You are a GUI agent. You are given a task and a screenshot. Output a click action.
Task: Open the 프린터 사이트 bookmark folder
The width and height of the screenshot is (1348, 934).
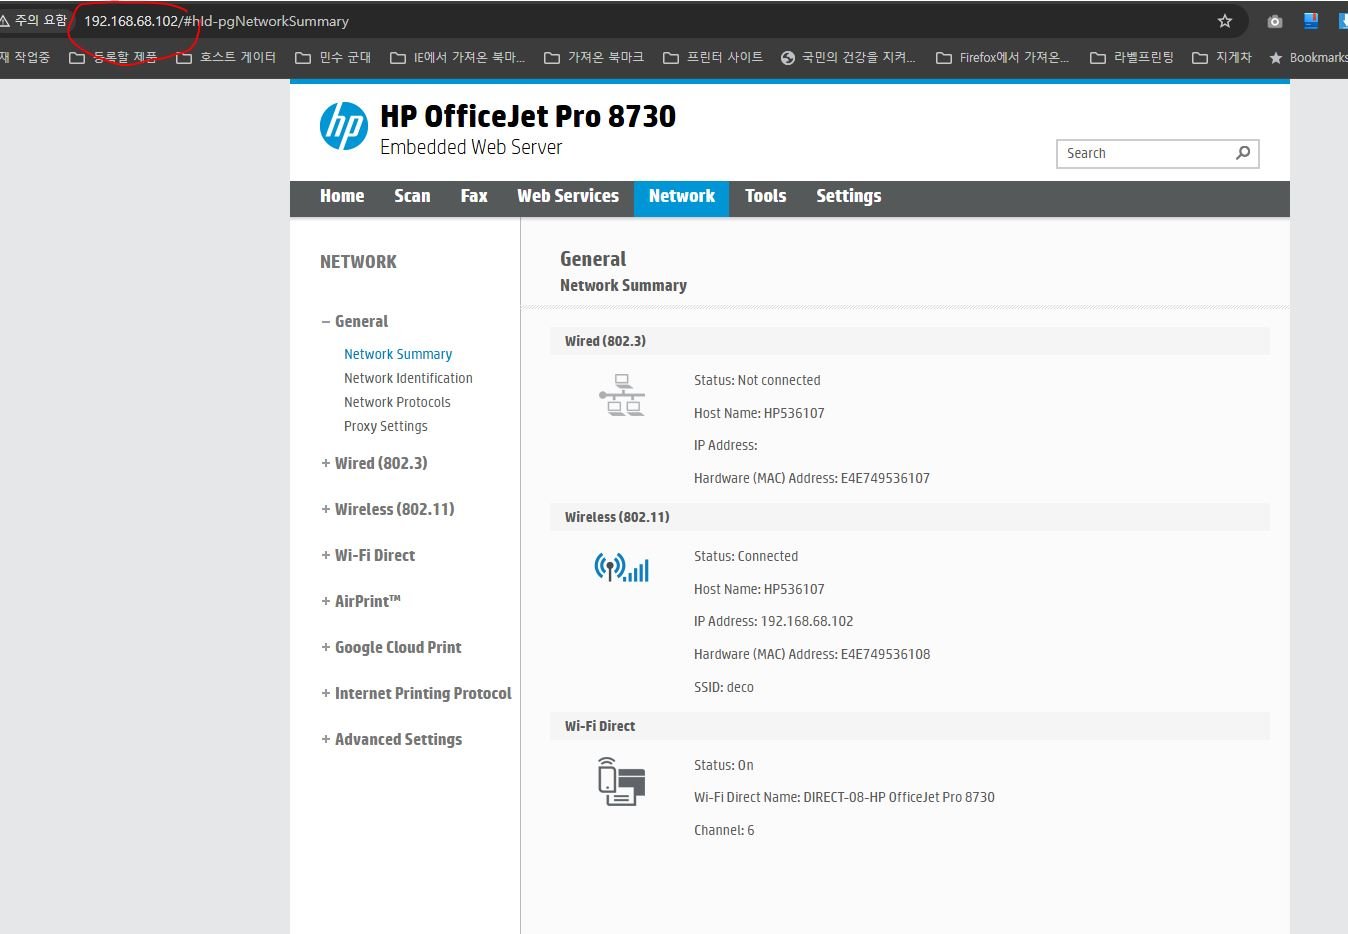click(x=713, y=58)
